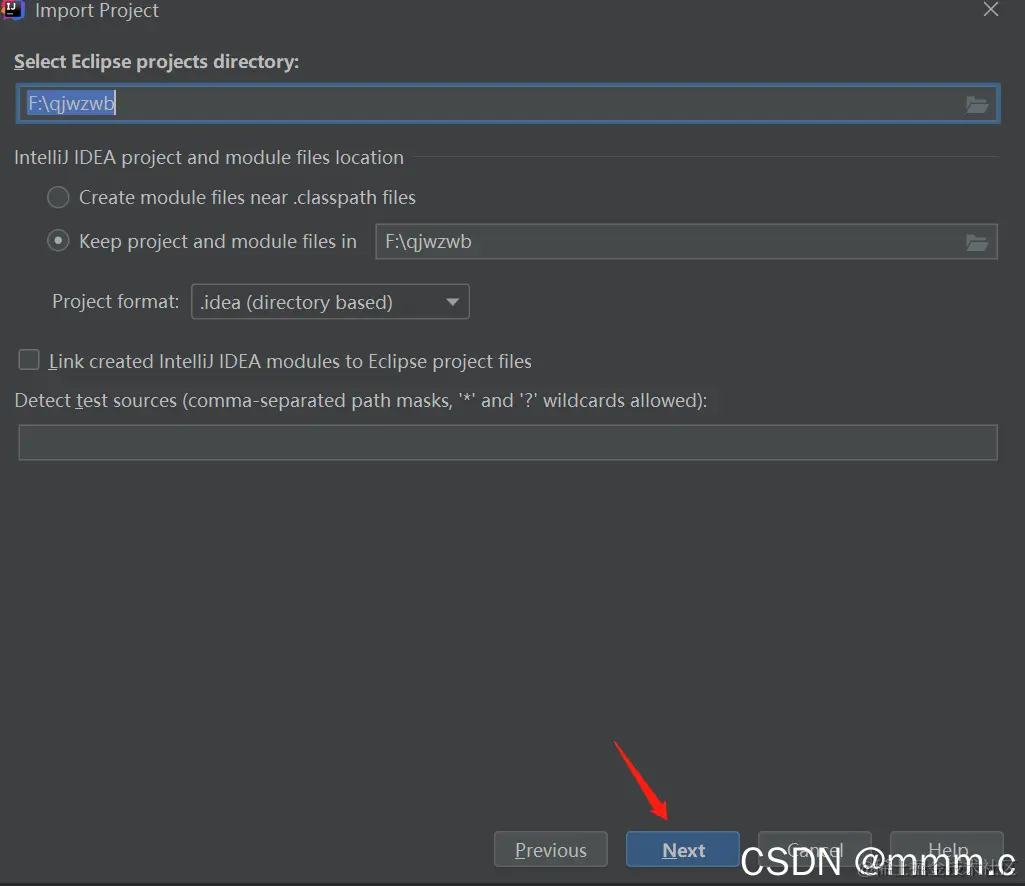Browse folder for Eclipse projects directory

pos(977,104)
